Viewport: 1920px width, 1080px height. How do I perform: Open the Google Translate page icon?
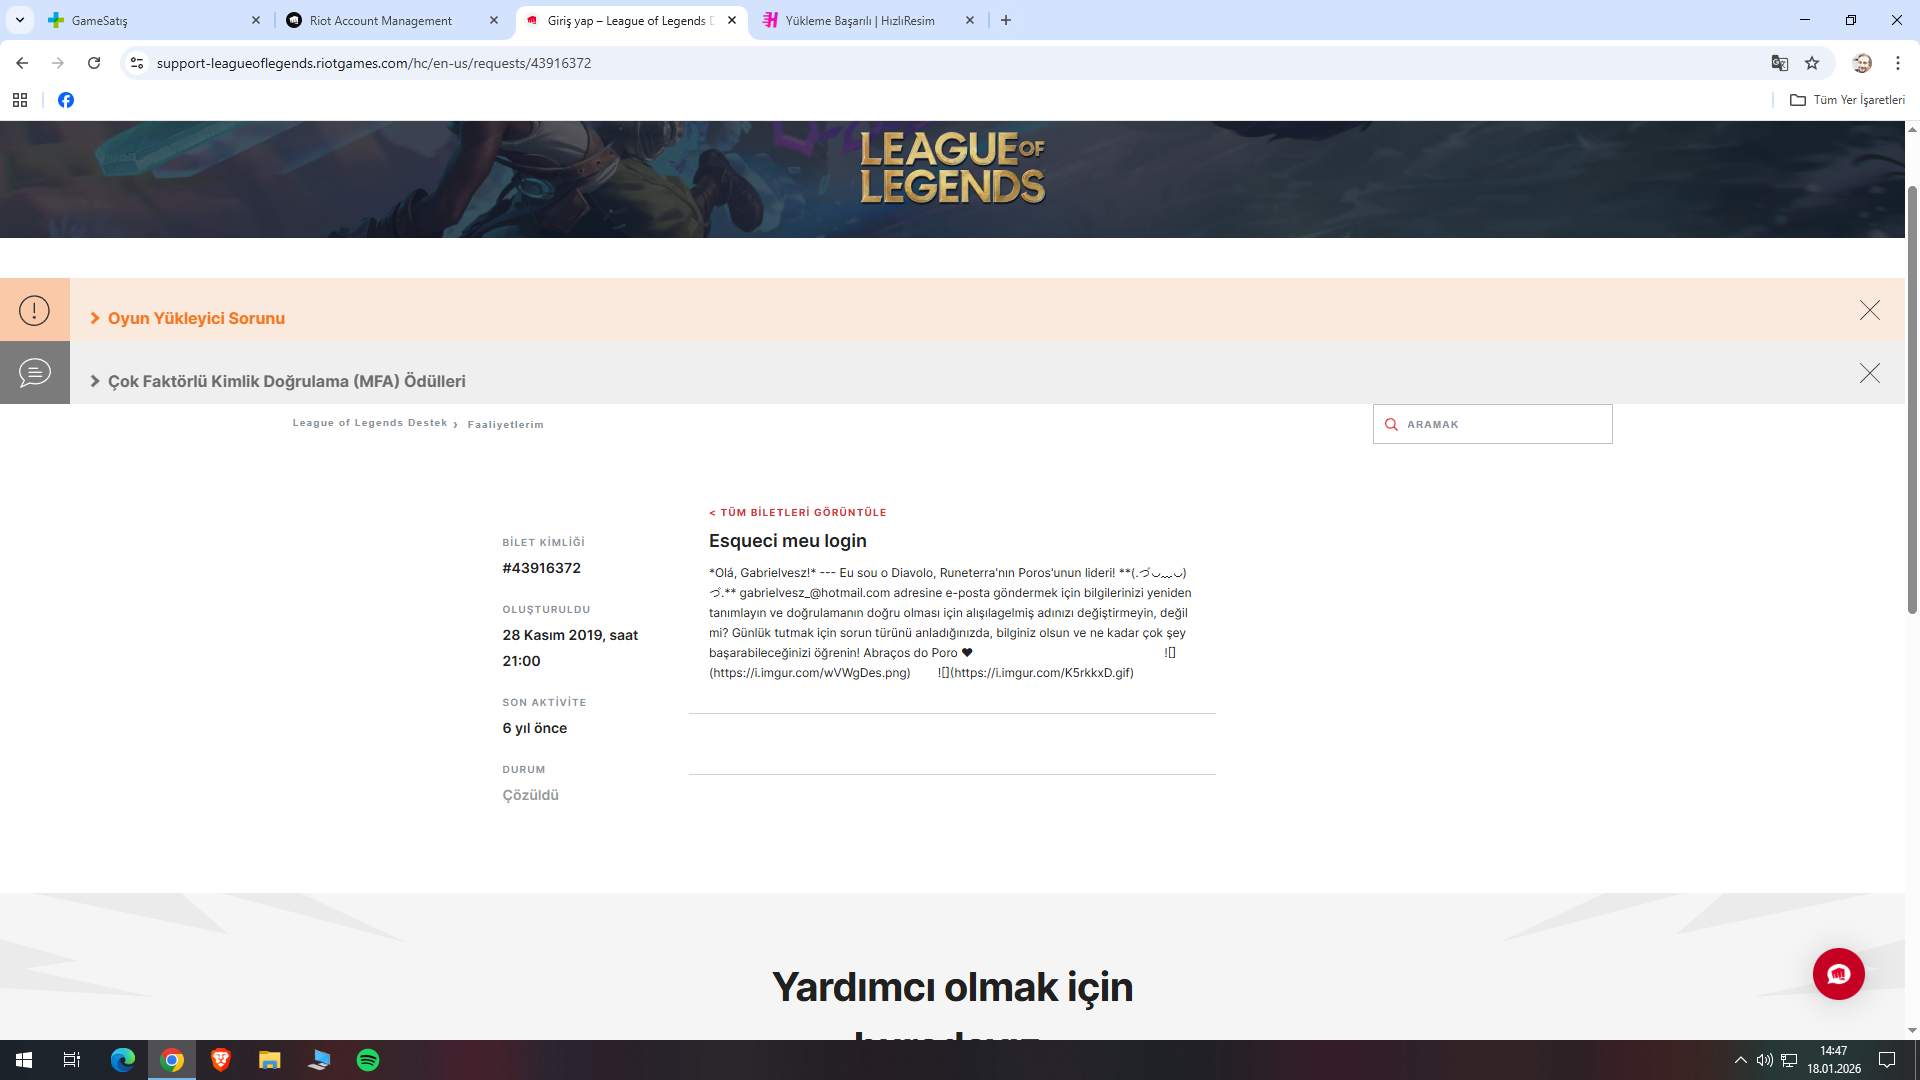point(1780,63)
